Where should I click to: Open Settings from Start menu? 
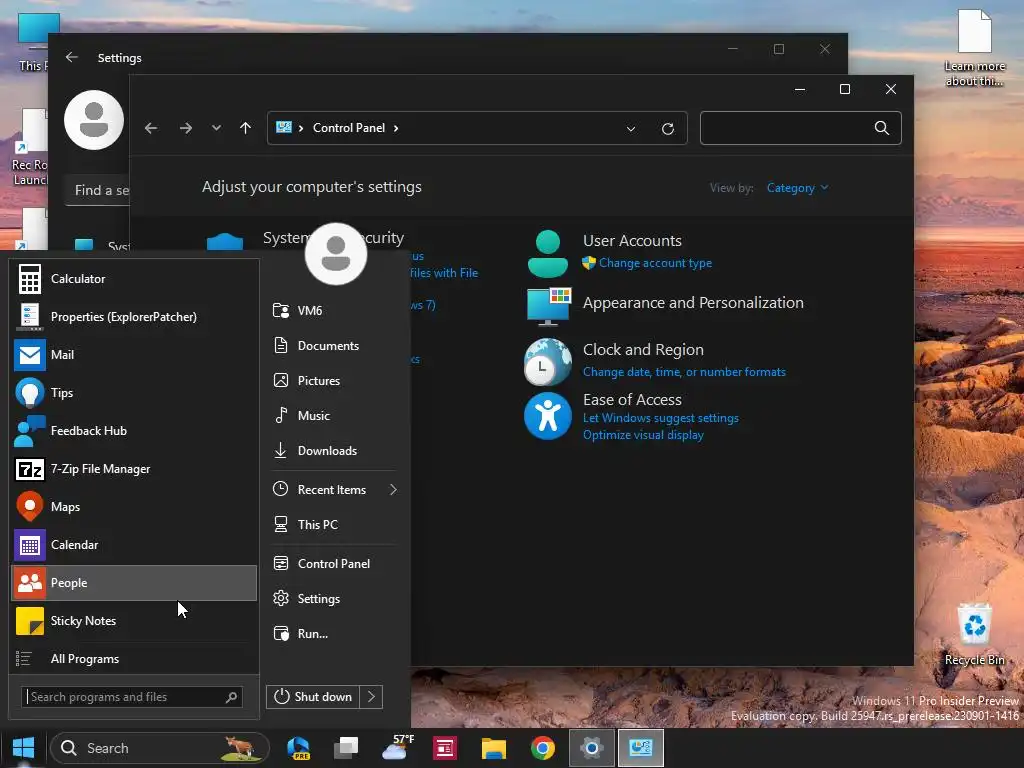tap(333, 599)
